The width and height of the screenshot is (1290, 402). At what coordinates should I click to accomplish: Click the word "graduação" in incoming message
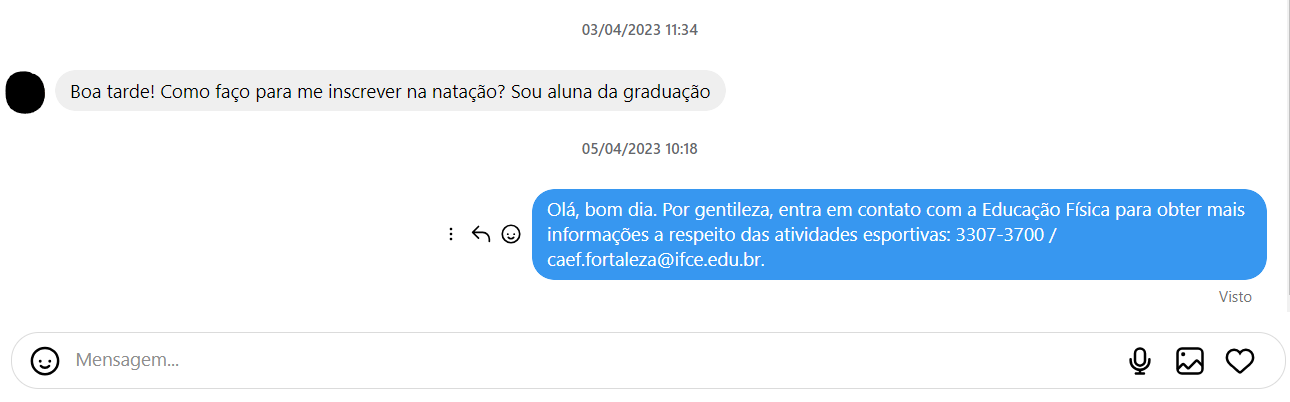668,91
